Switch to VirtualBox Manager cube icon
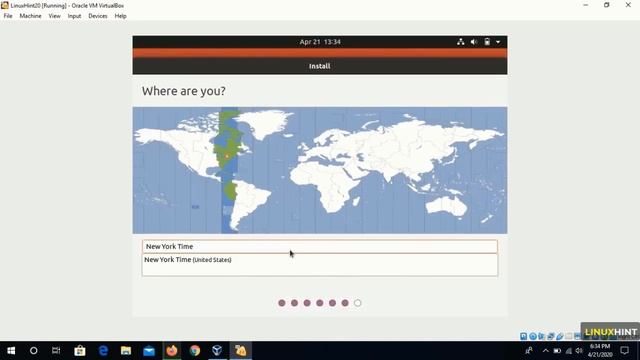 (x=217, y=351)
